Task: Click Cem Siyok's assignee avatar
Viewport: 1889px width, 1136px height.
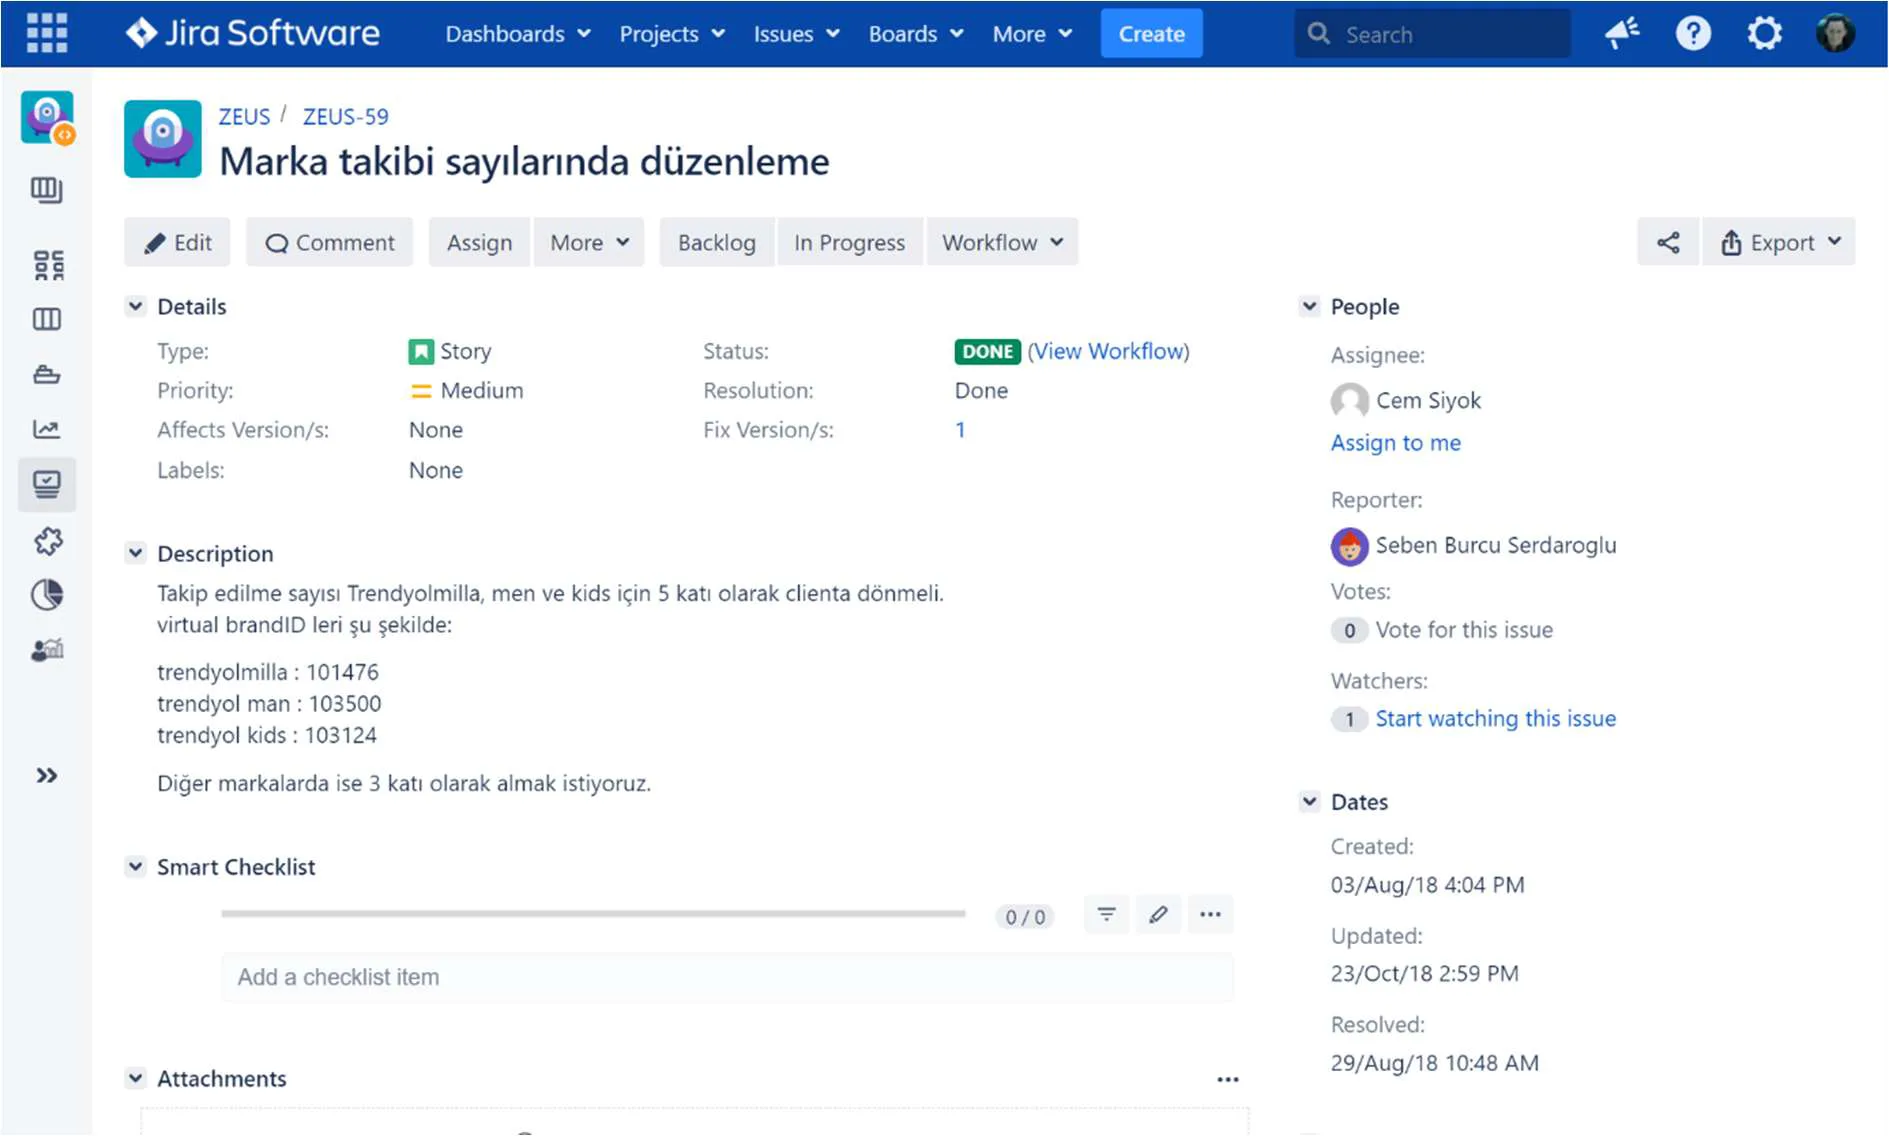Action: click(1349, 401)
